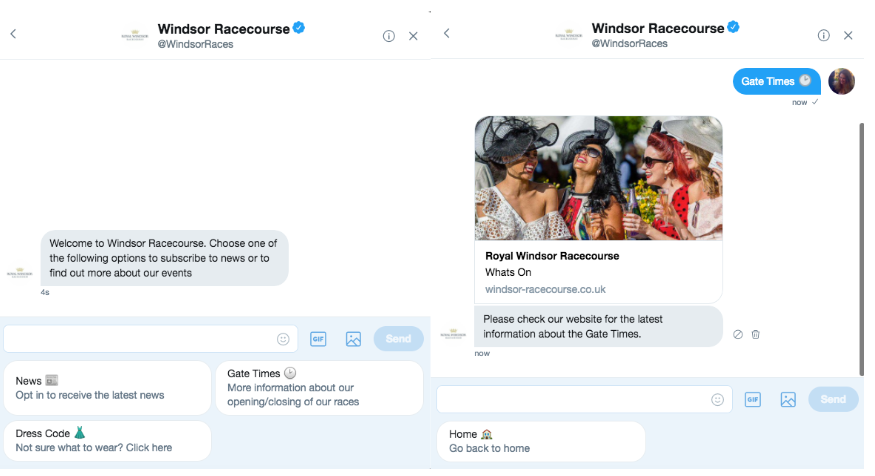Click the 'Please check our website' message
Image resolution: width=875 pixels, height=476 pixels.
click(598, 326)
